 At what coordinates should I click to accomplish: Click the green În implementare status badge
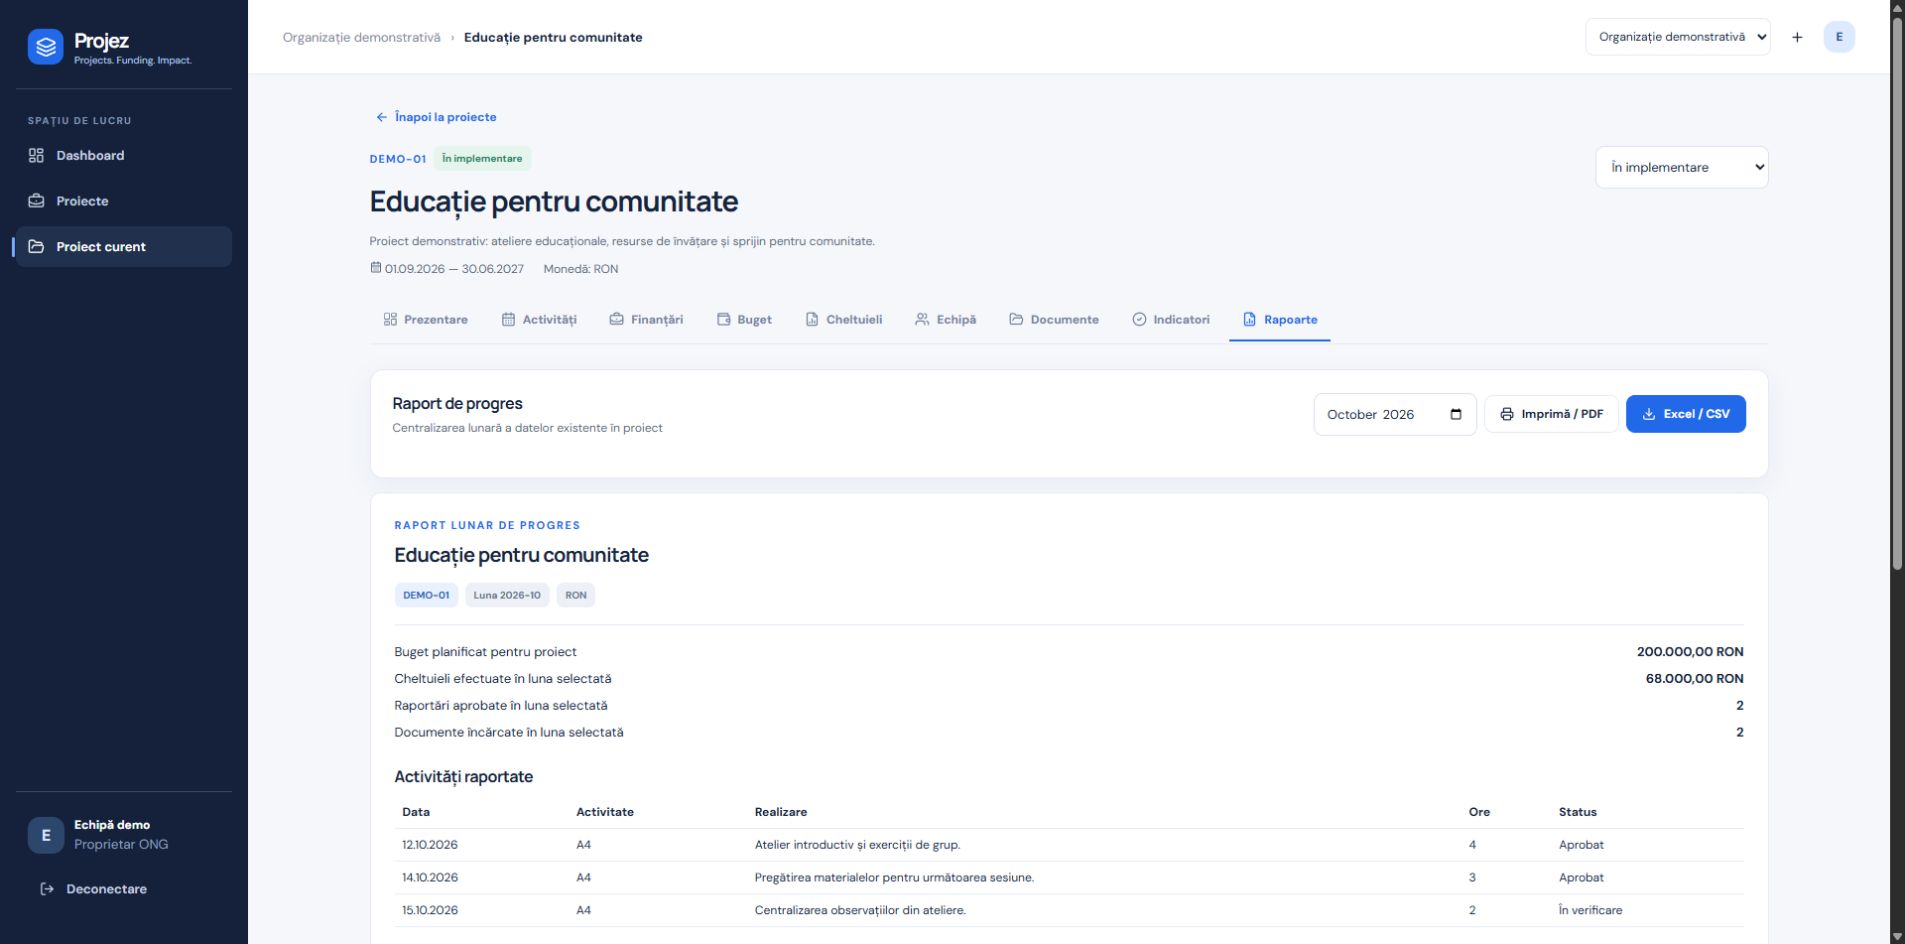[x=482, y=158]
